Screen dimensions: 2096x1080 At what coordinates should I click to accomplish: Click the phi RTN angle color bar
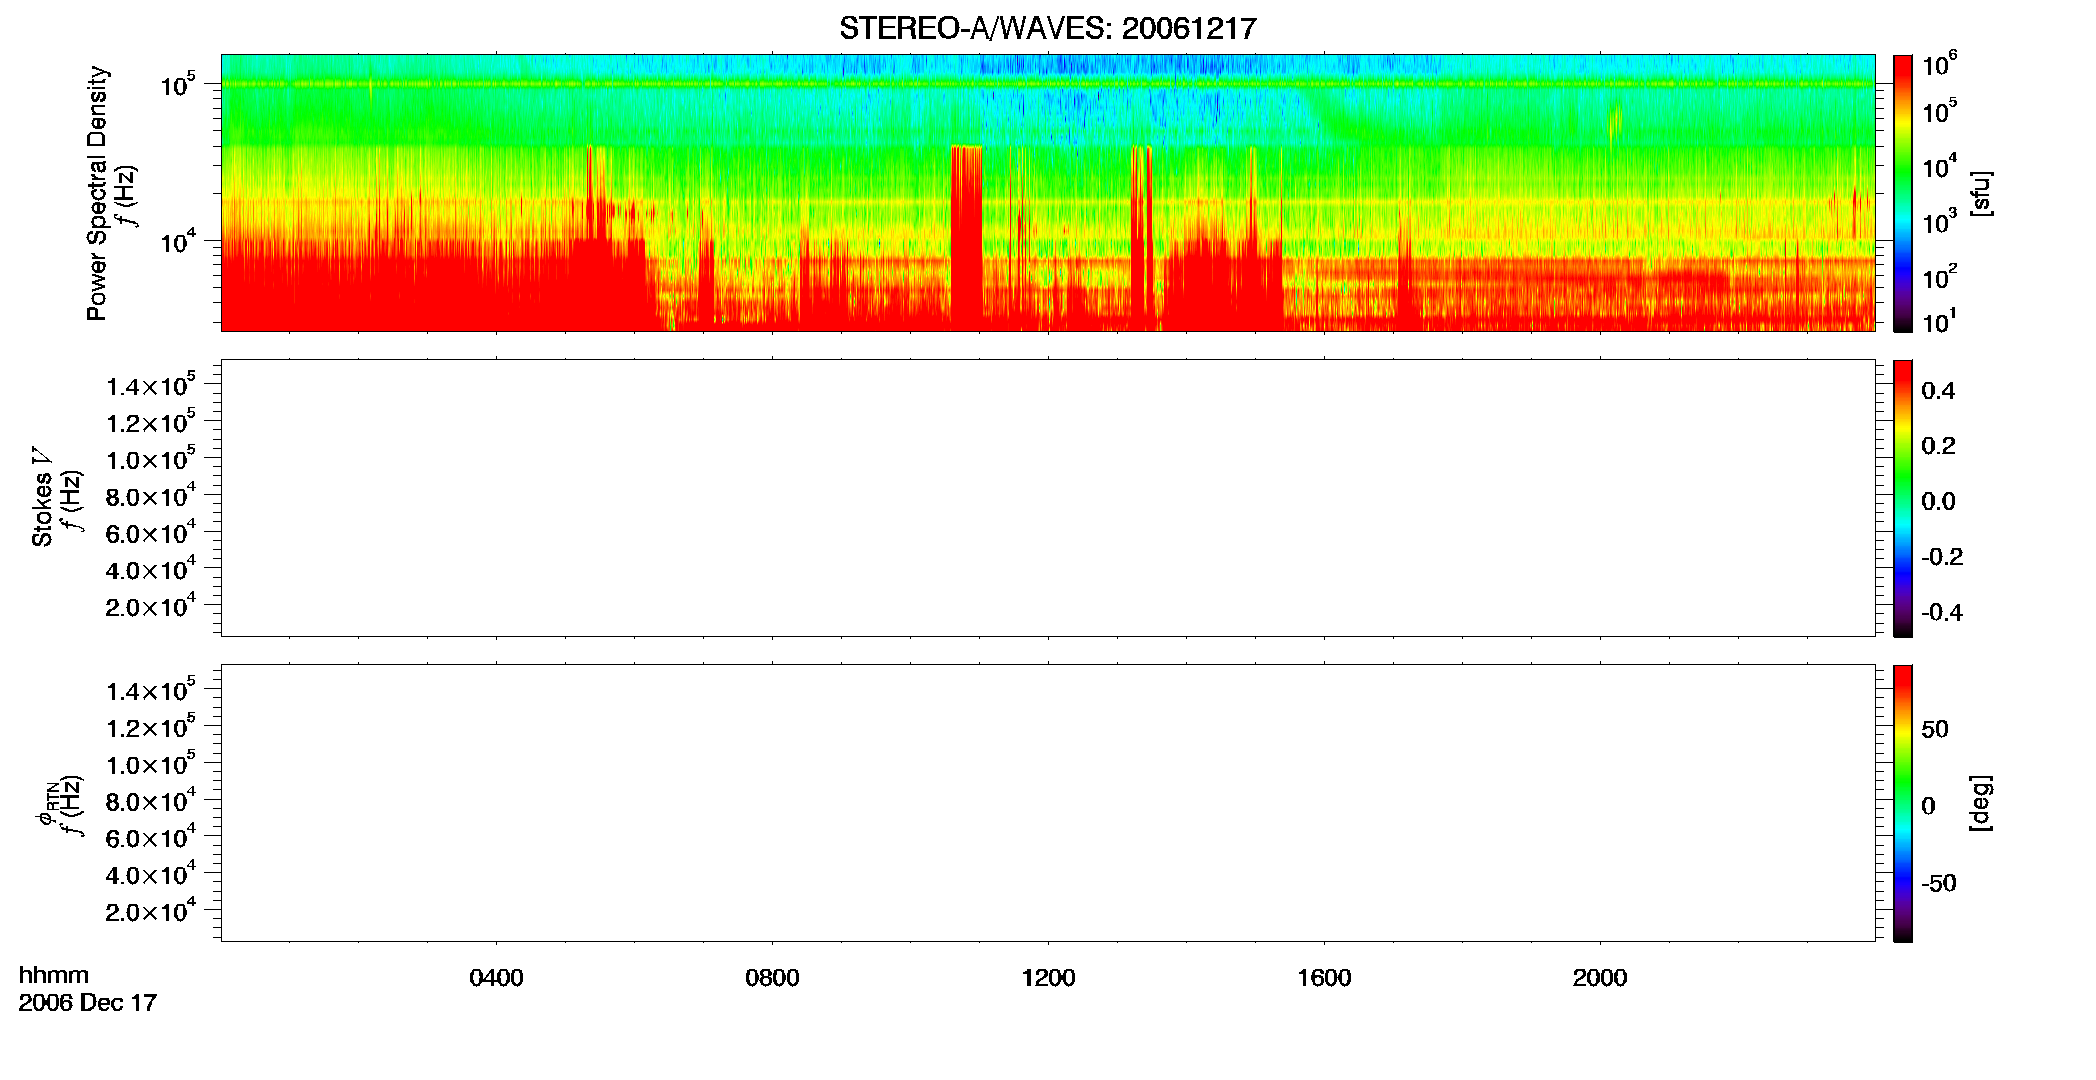pyautogui.click(x=1903, y=803)
